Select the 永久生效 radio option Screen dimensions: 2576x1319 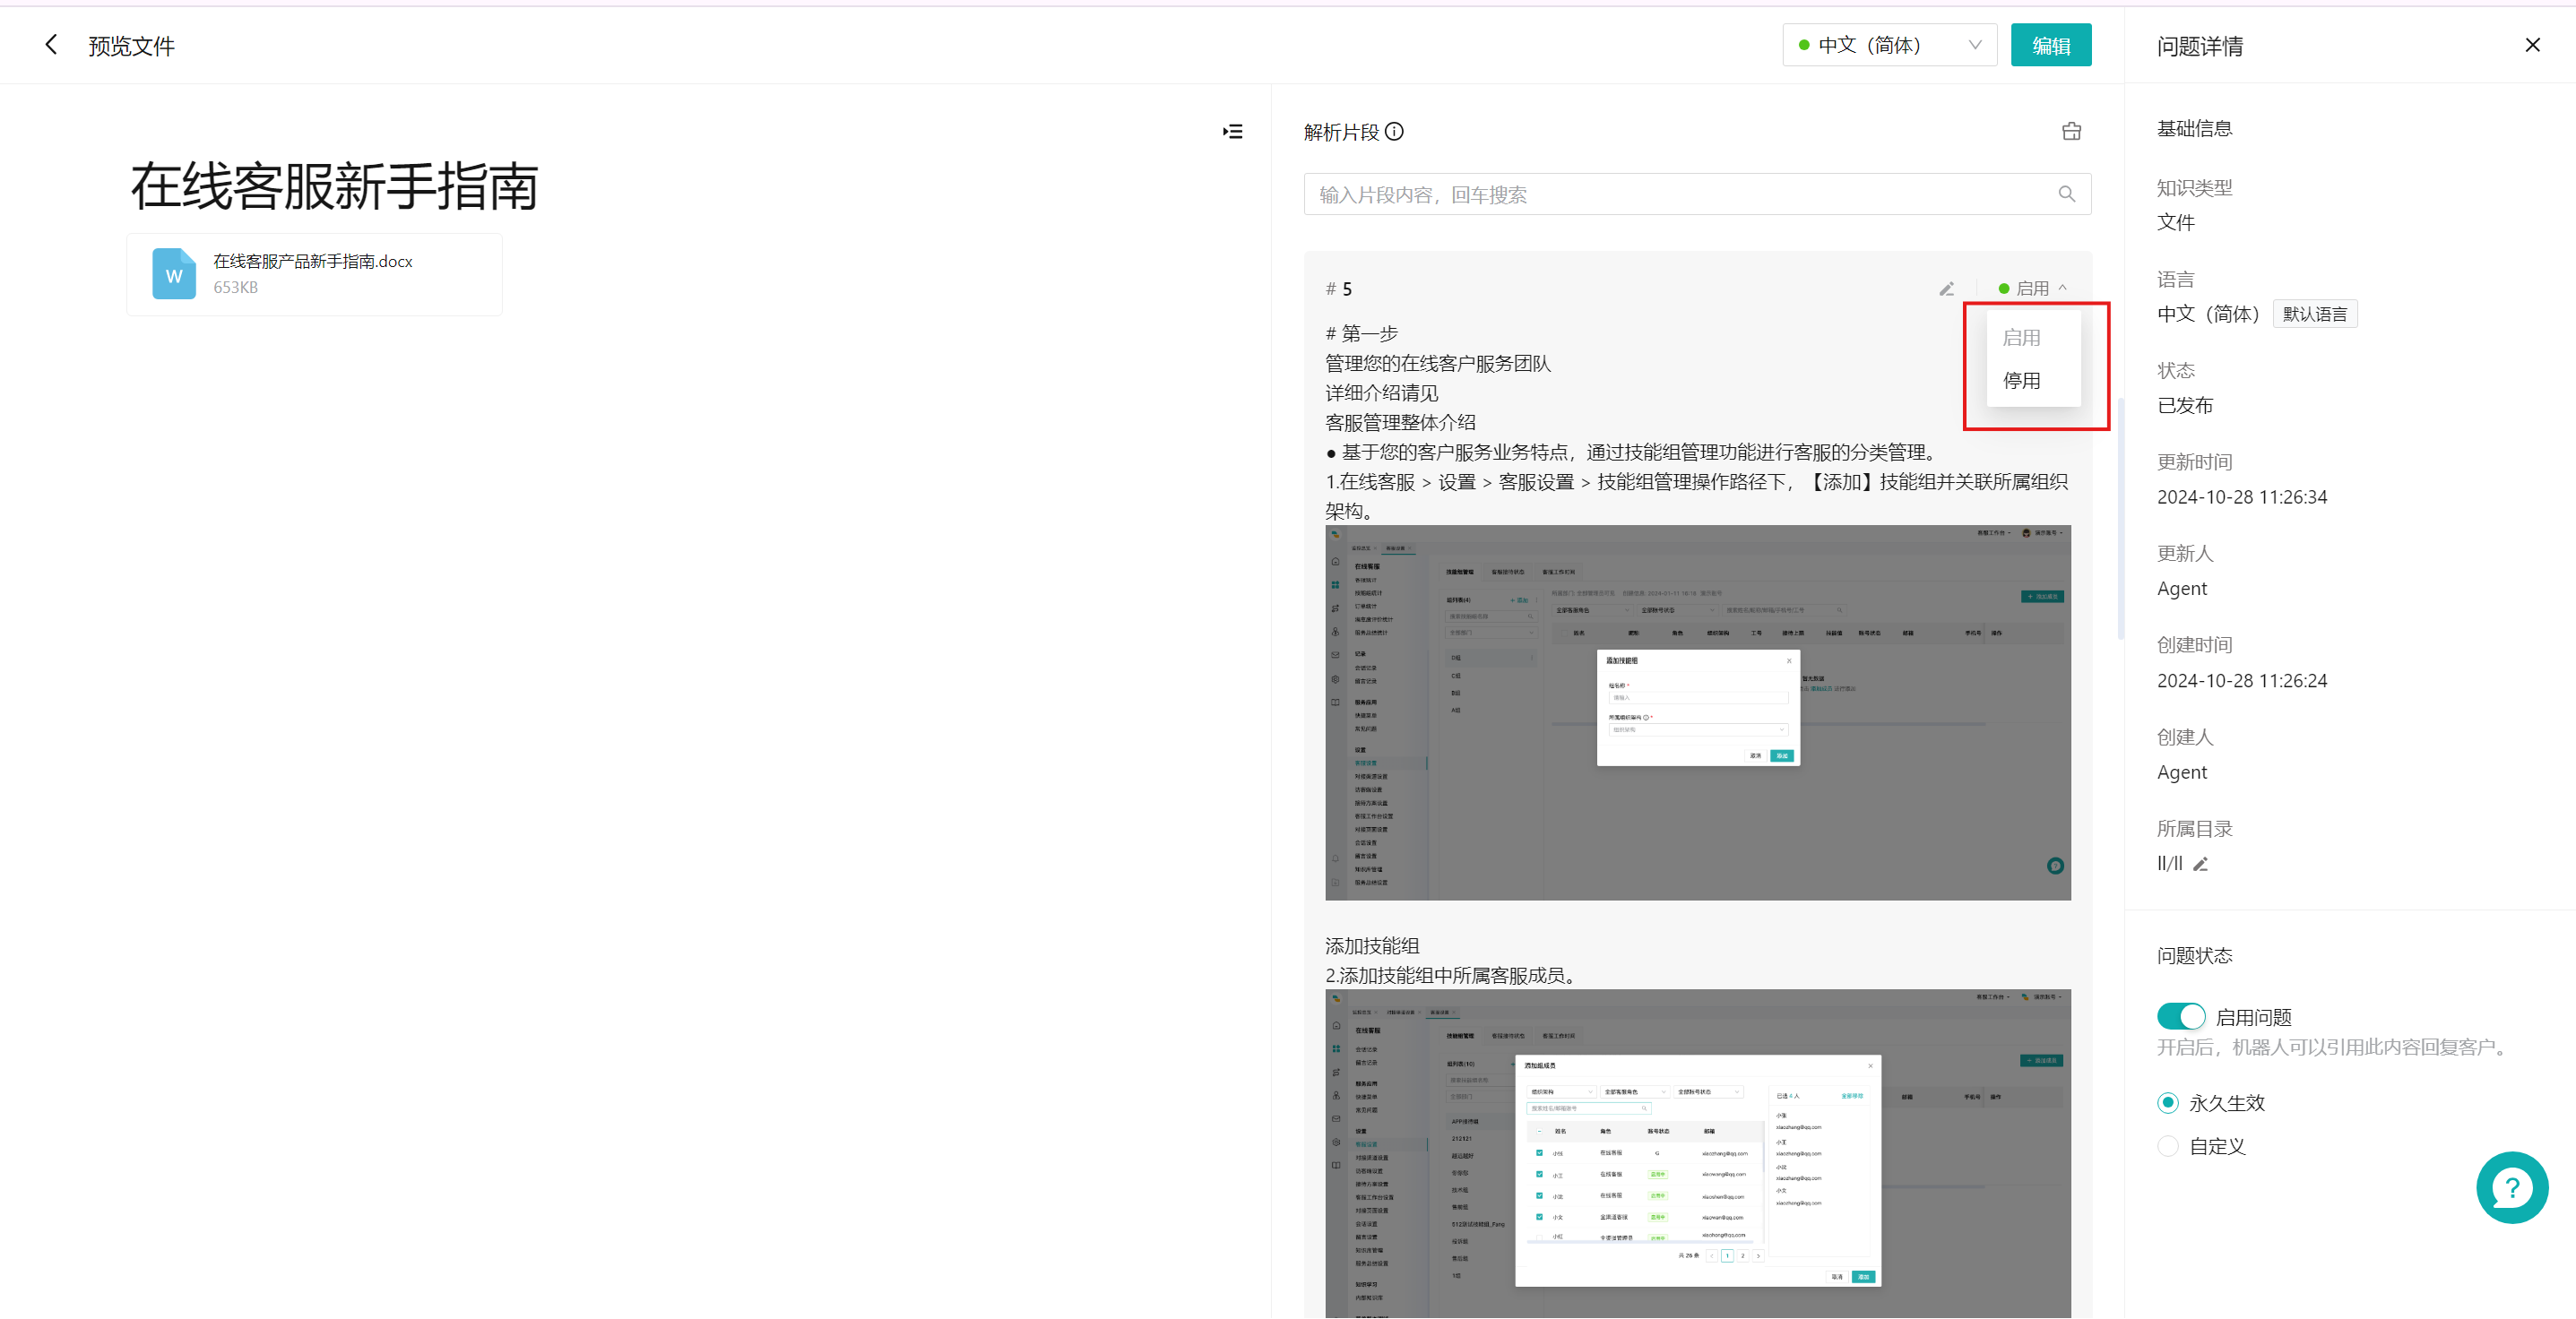click(x=2167, y=1103)
